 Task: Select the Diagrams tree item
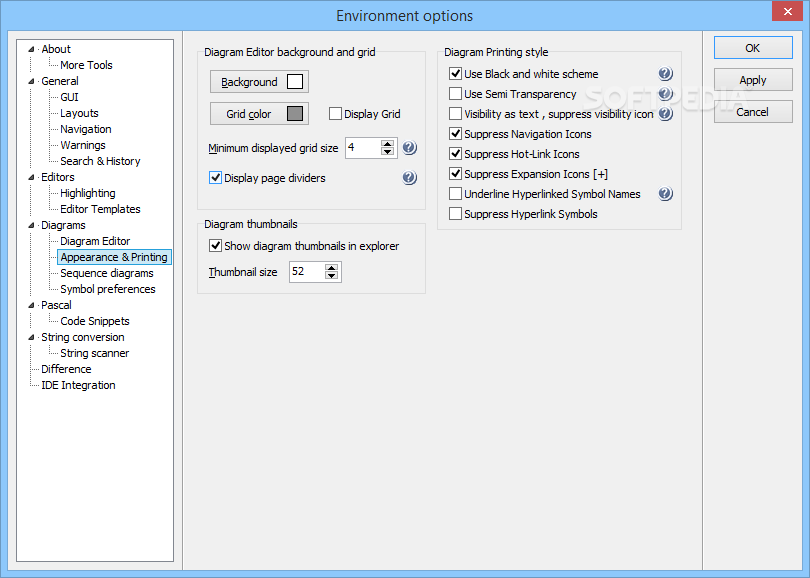(x=64, y=225)
